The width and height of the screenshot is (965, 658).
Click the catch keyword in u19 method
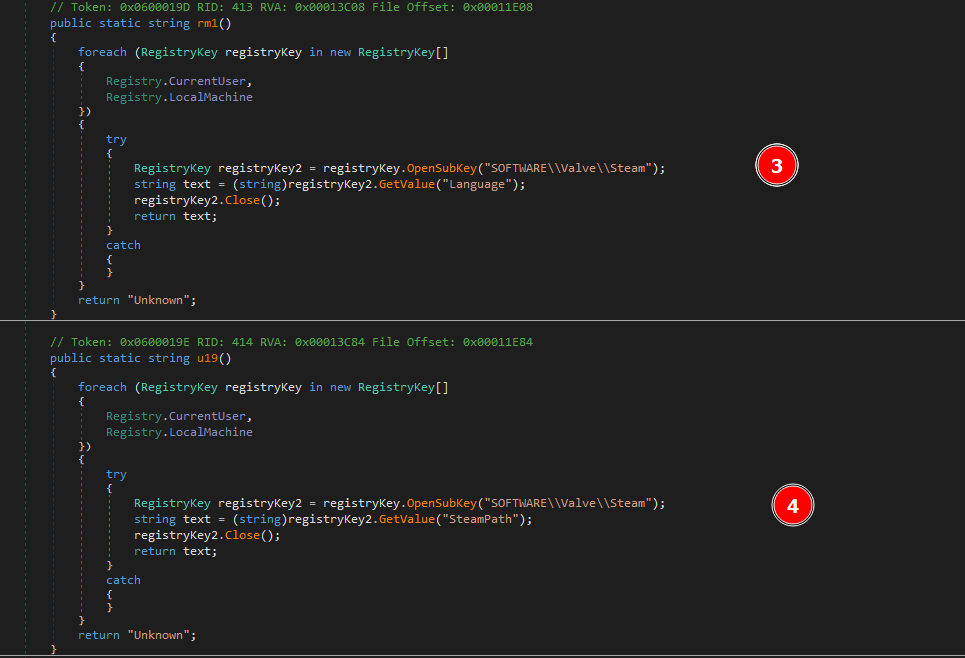(x=123, y=580)
